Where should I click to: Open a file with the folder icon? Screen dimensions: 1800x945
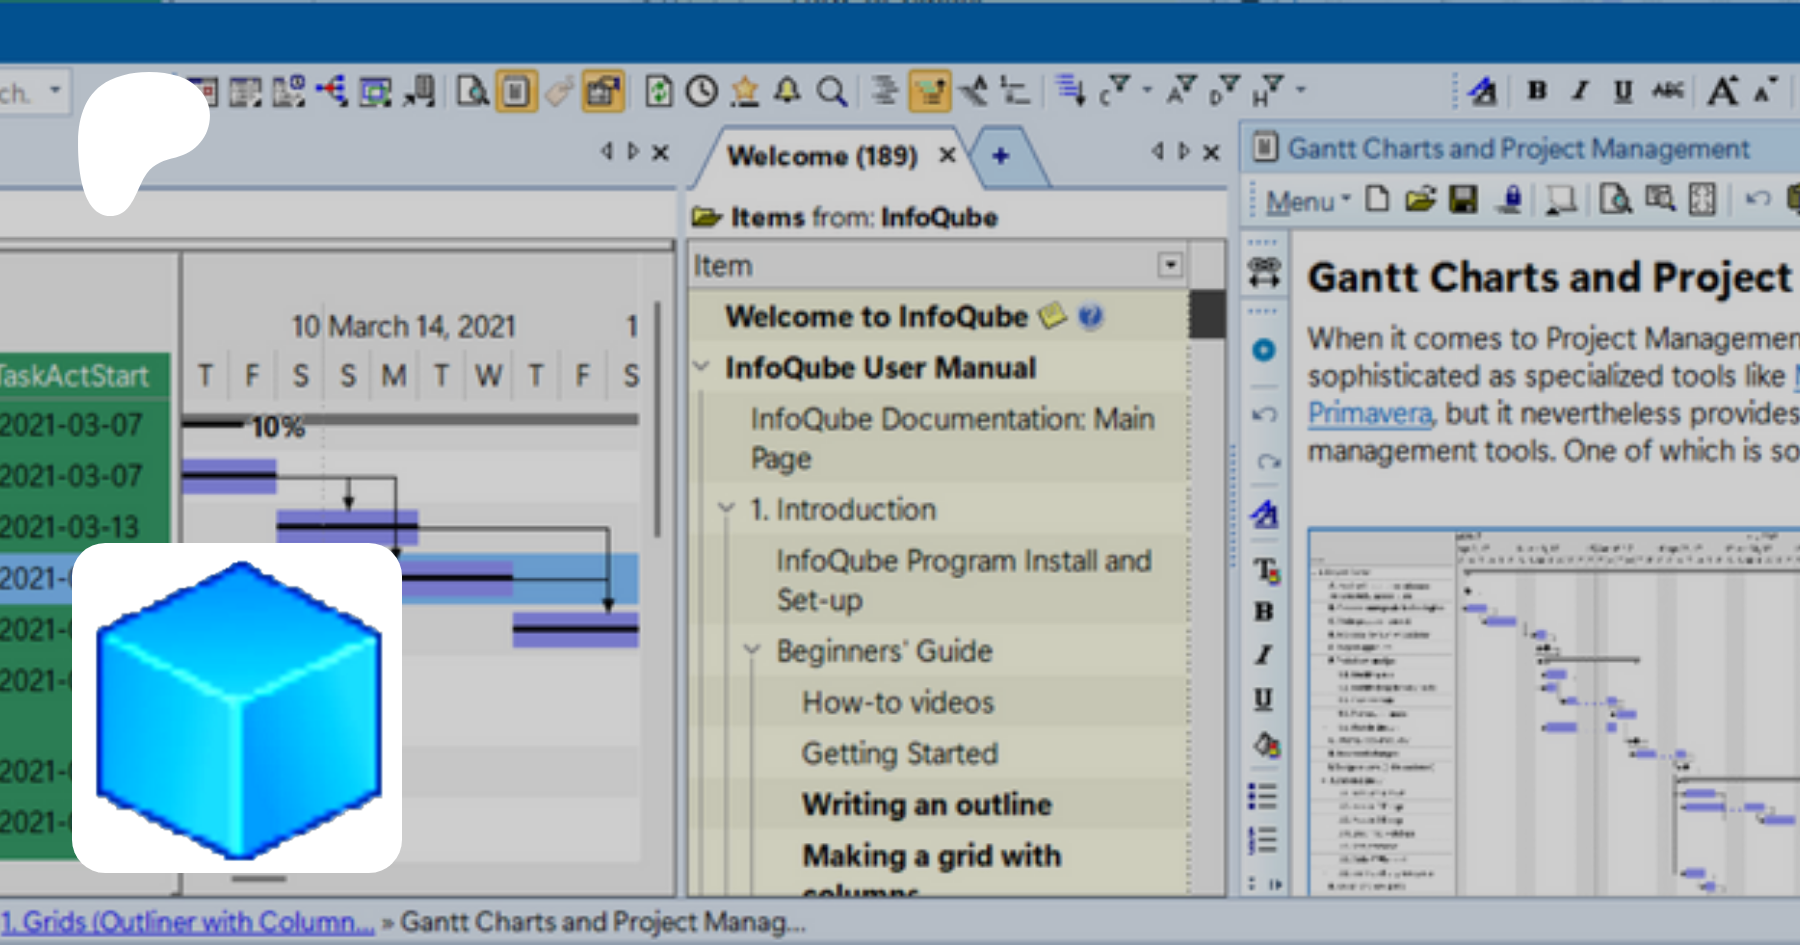point(1420,200)
